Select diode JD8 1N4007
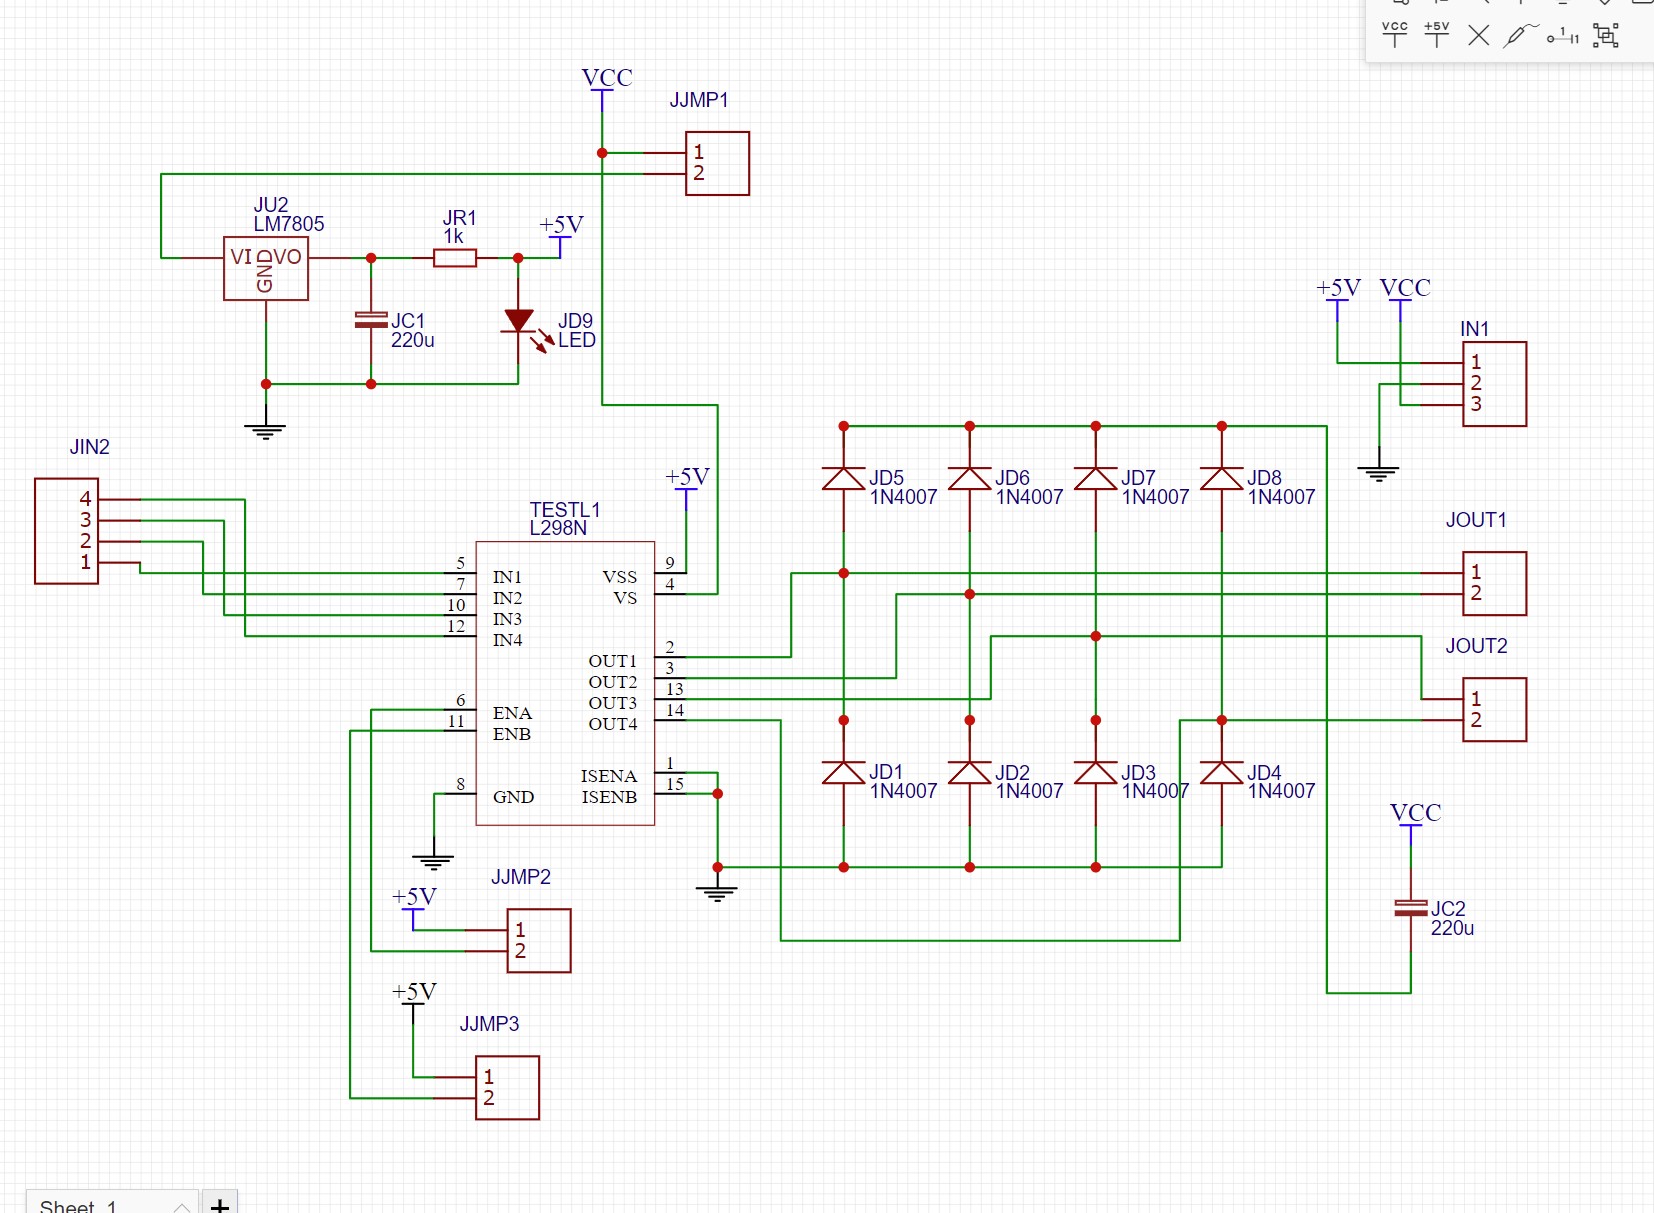Viewport: 1654px width, 1213px height. [x=1222, y=479]
